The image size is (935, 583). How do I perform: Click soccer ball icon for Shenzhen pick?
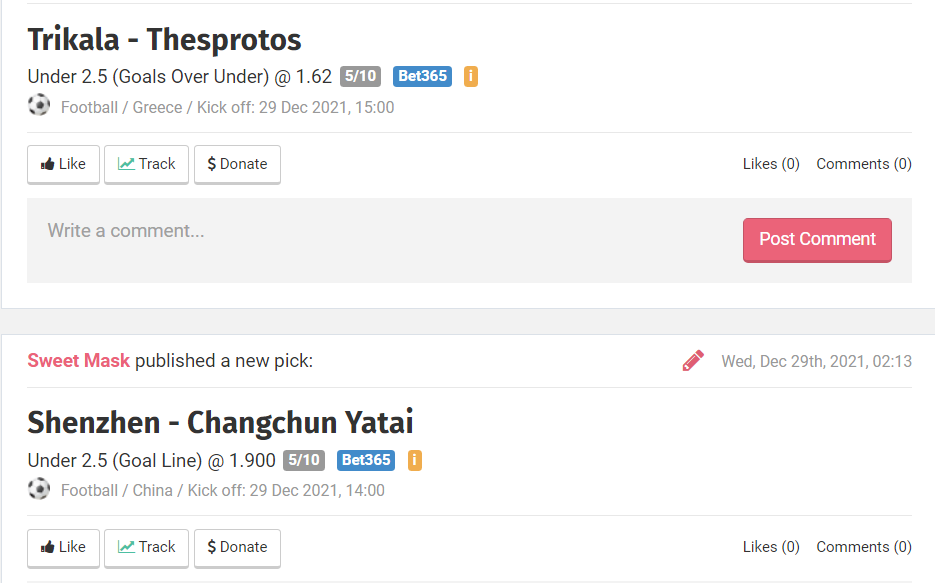tap(39, 489)
